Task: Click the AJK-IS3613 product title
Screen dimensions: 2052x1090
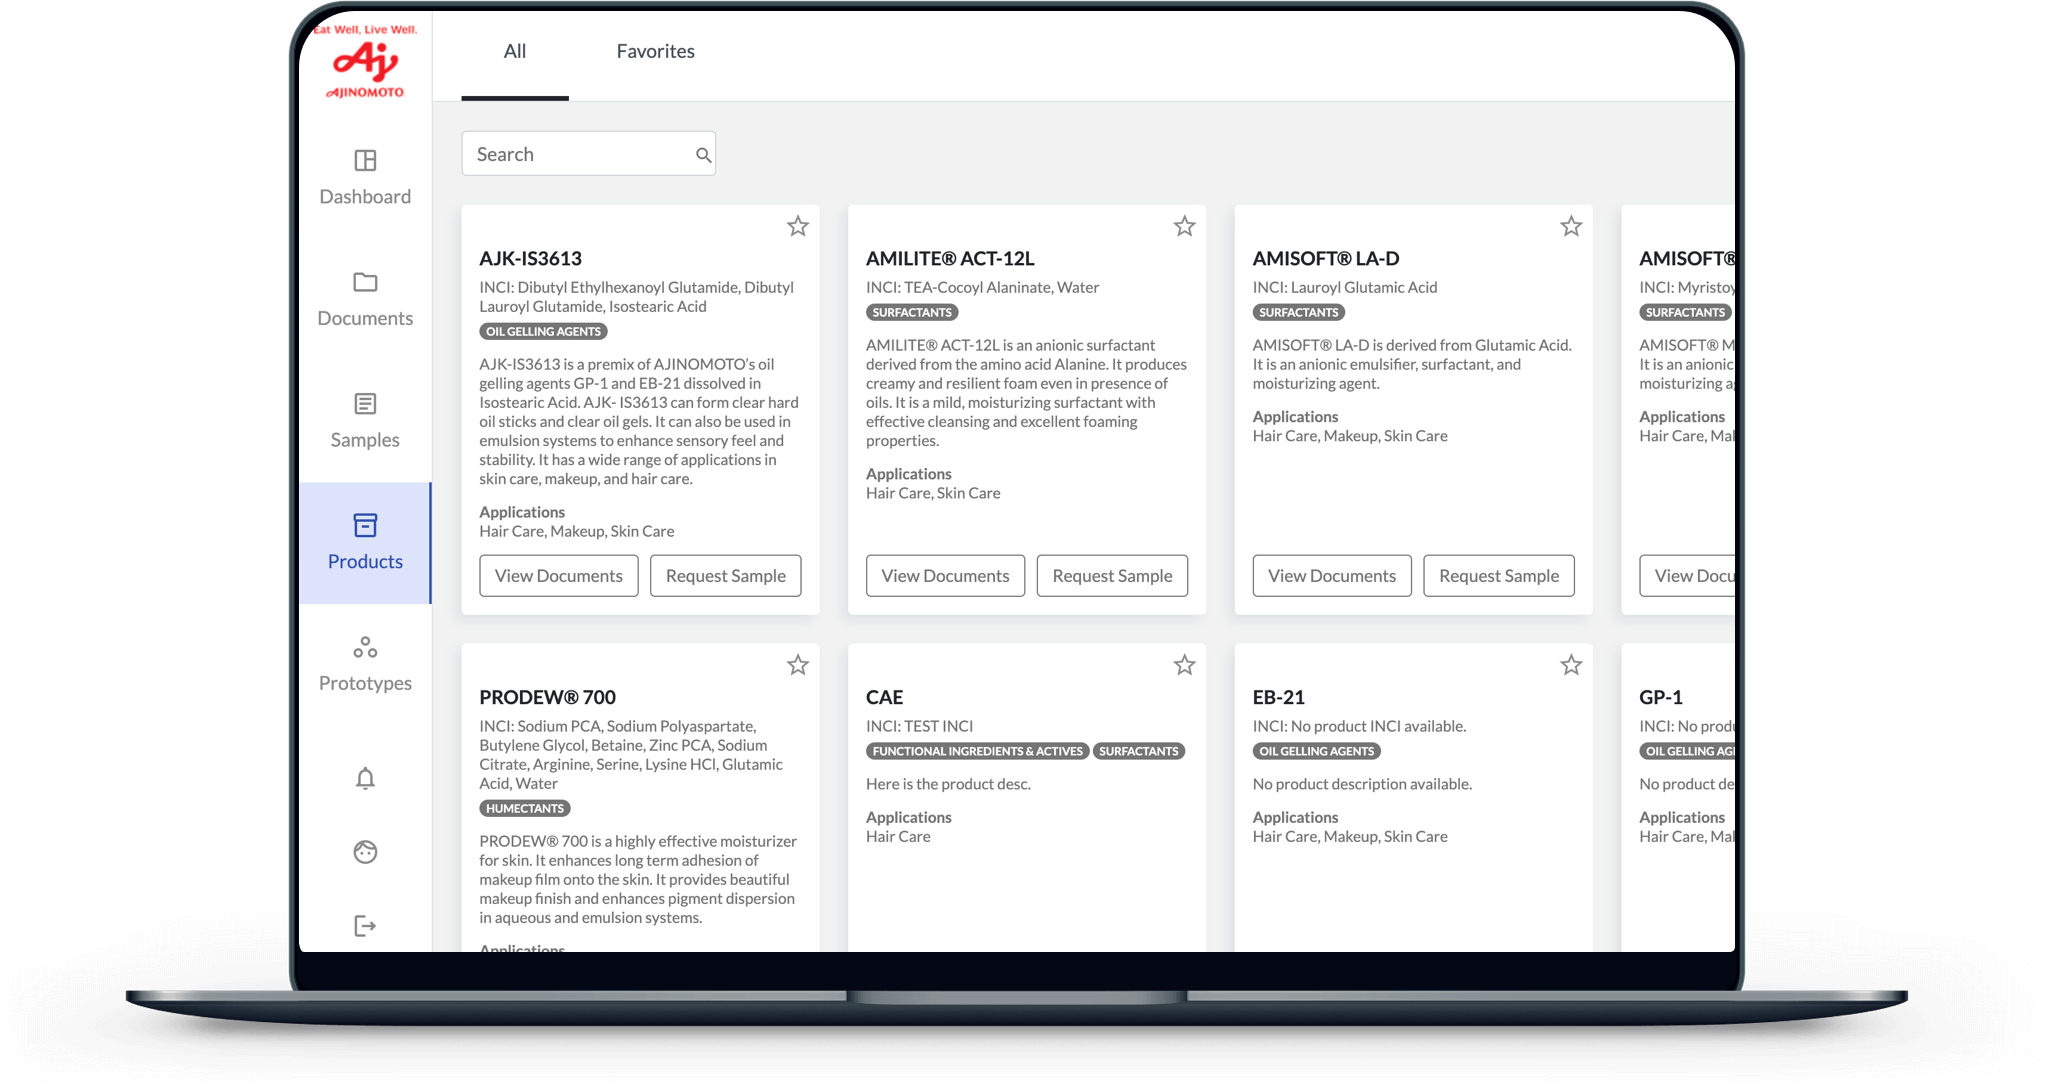Action: [x=531, y=259]
